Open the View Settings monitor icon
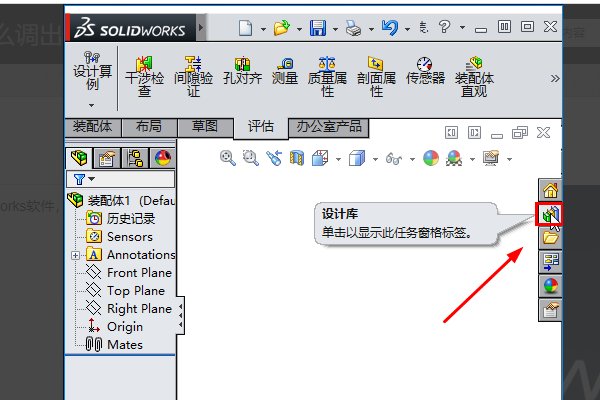Screen dimensions: 600x400 pos(491,158)
